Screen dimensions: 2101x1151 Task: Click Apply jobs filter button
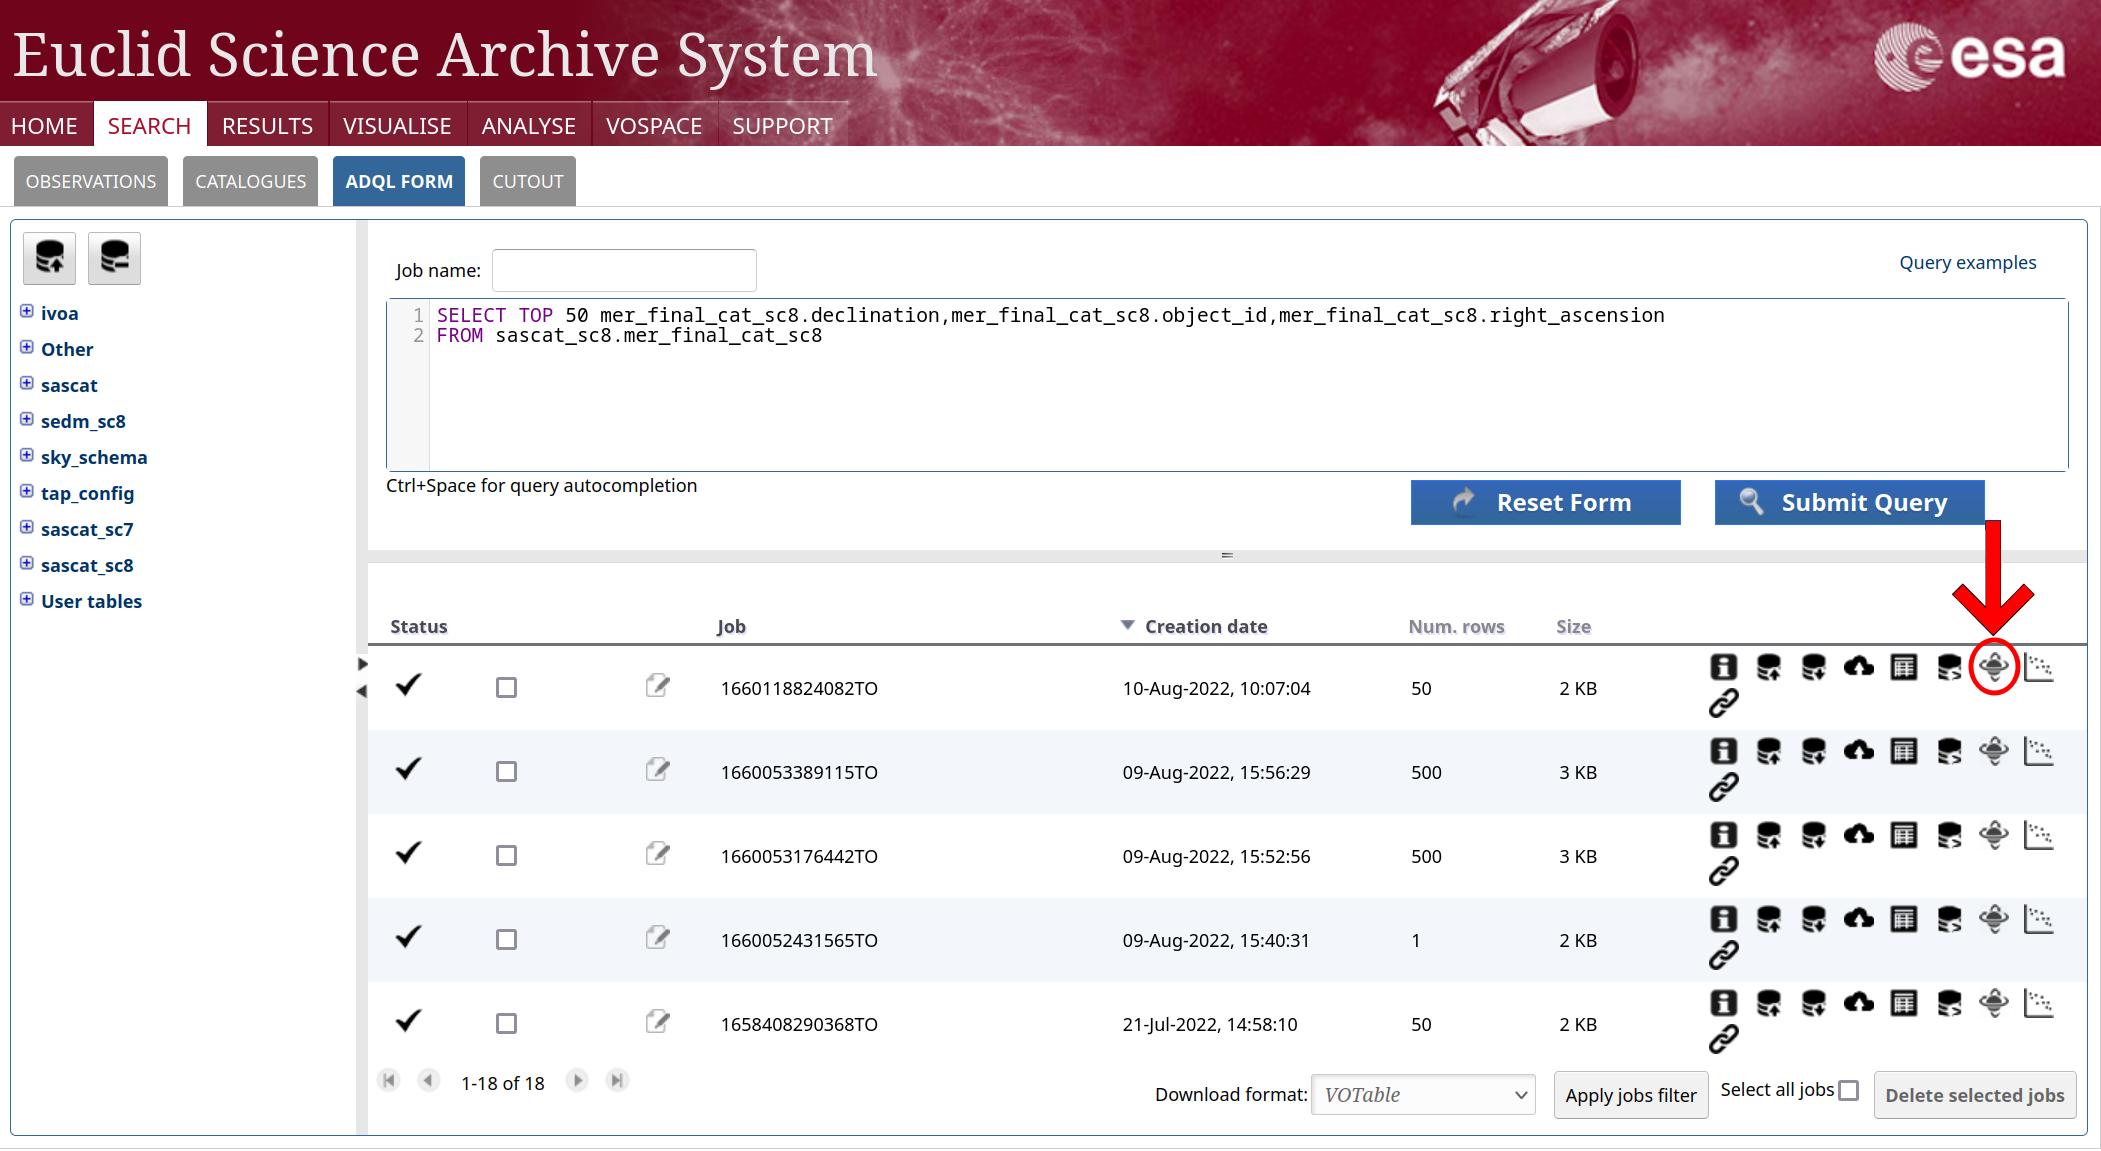pyautogui.click(x=1631, y=1095)
